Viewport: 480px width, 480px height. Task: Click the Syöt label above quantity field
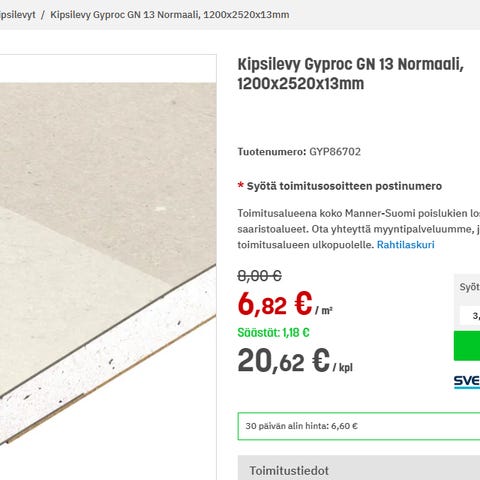click(x=470, y=287)
